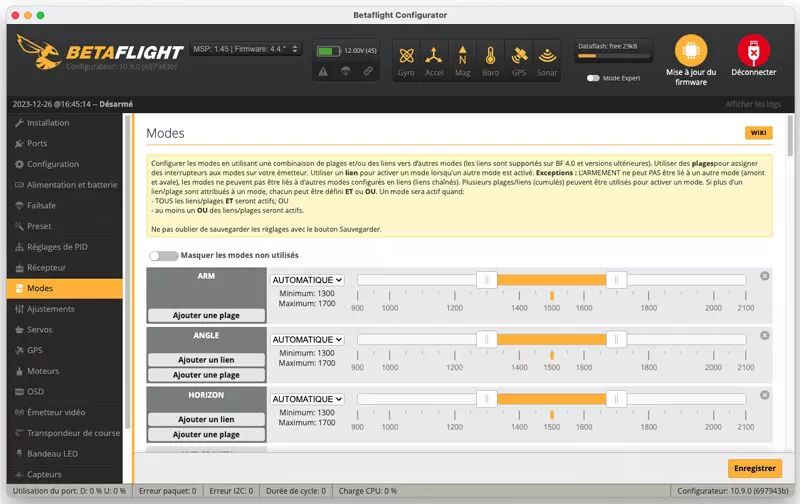The width and height of the screenshot is (800, 504).
Task: Click the Déconnecter USB icon
Action: pos(753,51)
